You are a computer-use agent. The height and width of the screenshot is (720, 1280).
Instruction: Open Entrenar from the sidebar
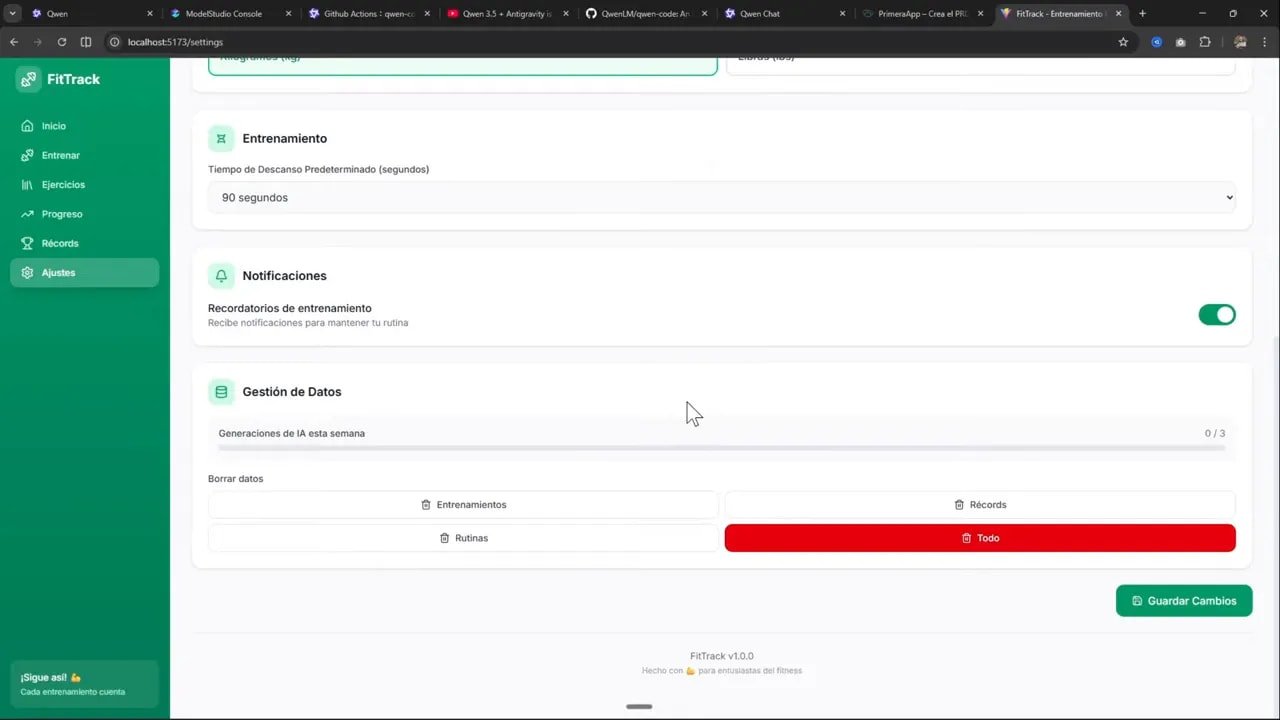click(28, 155)
